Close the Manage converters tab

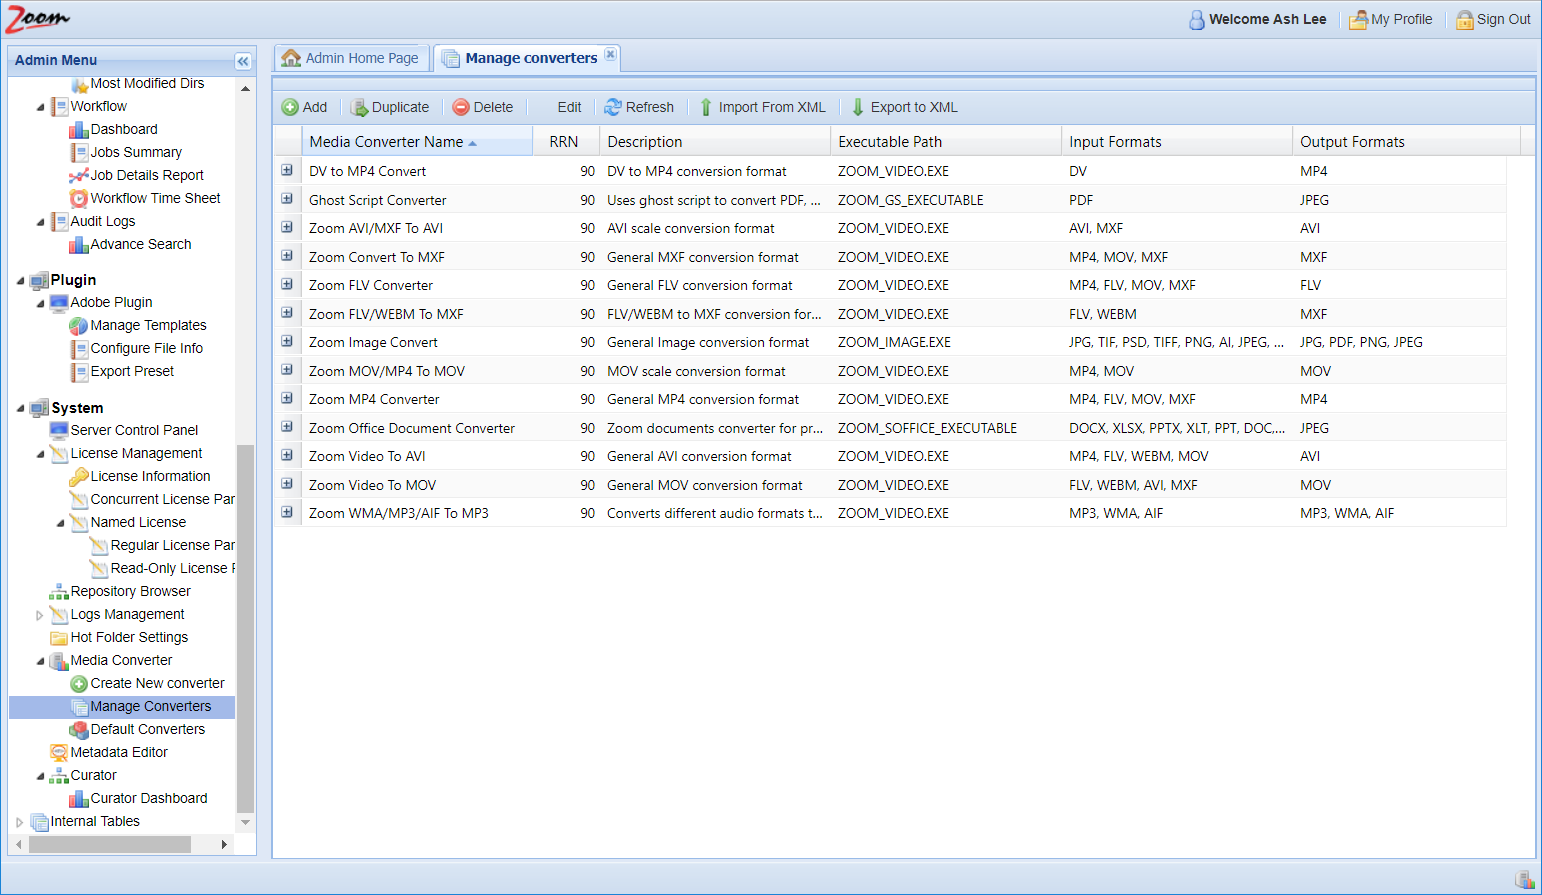click(x=610, y=54)
